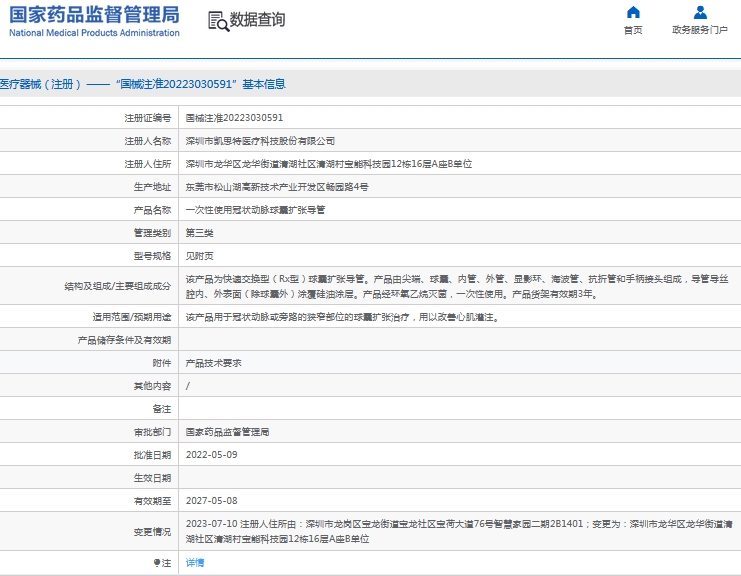Click the 变更情况 label
741x576 pixels.
coord(152,532)
